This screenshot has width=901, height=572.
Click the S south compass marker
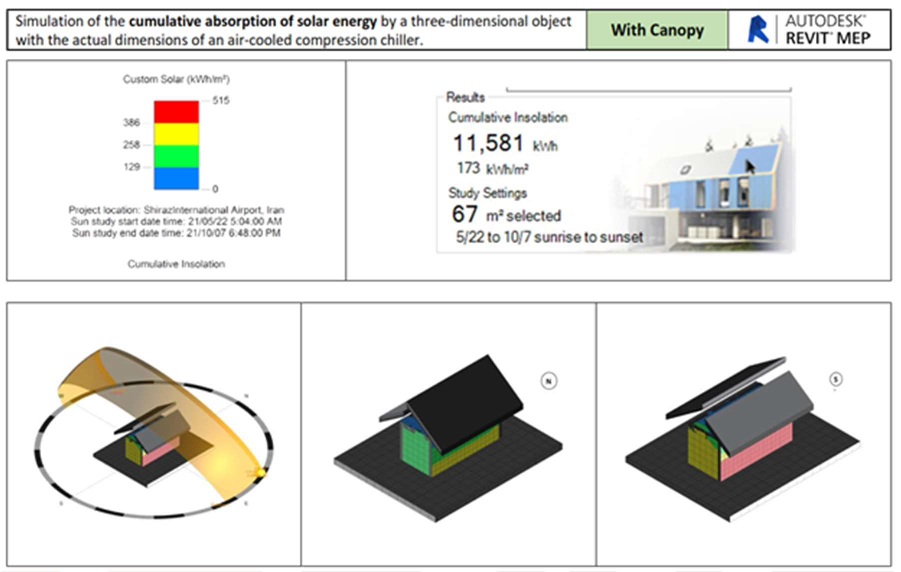(840, 380)
